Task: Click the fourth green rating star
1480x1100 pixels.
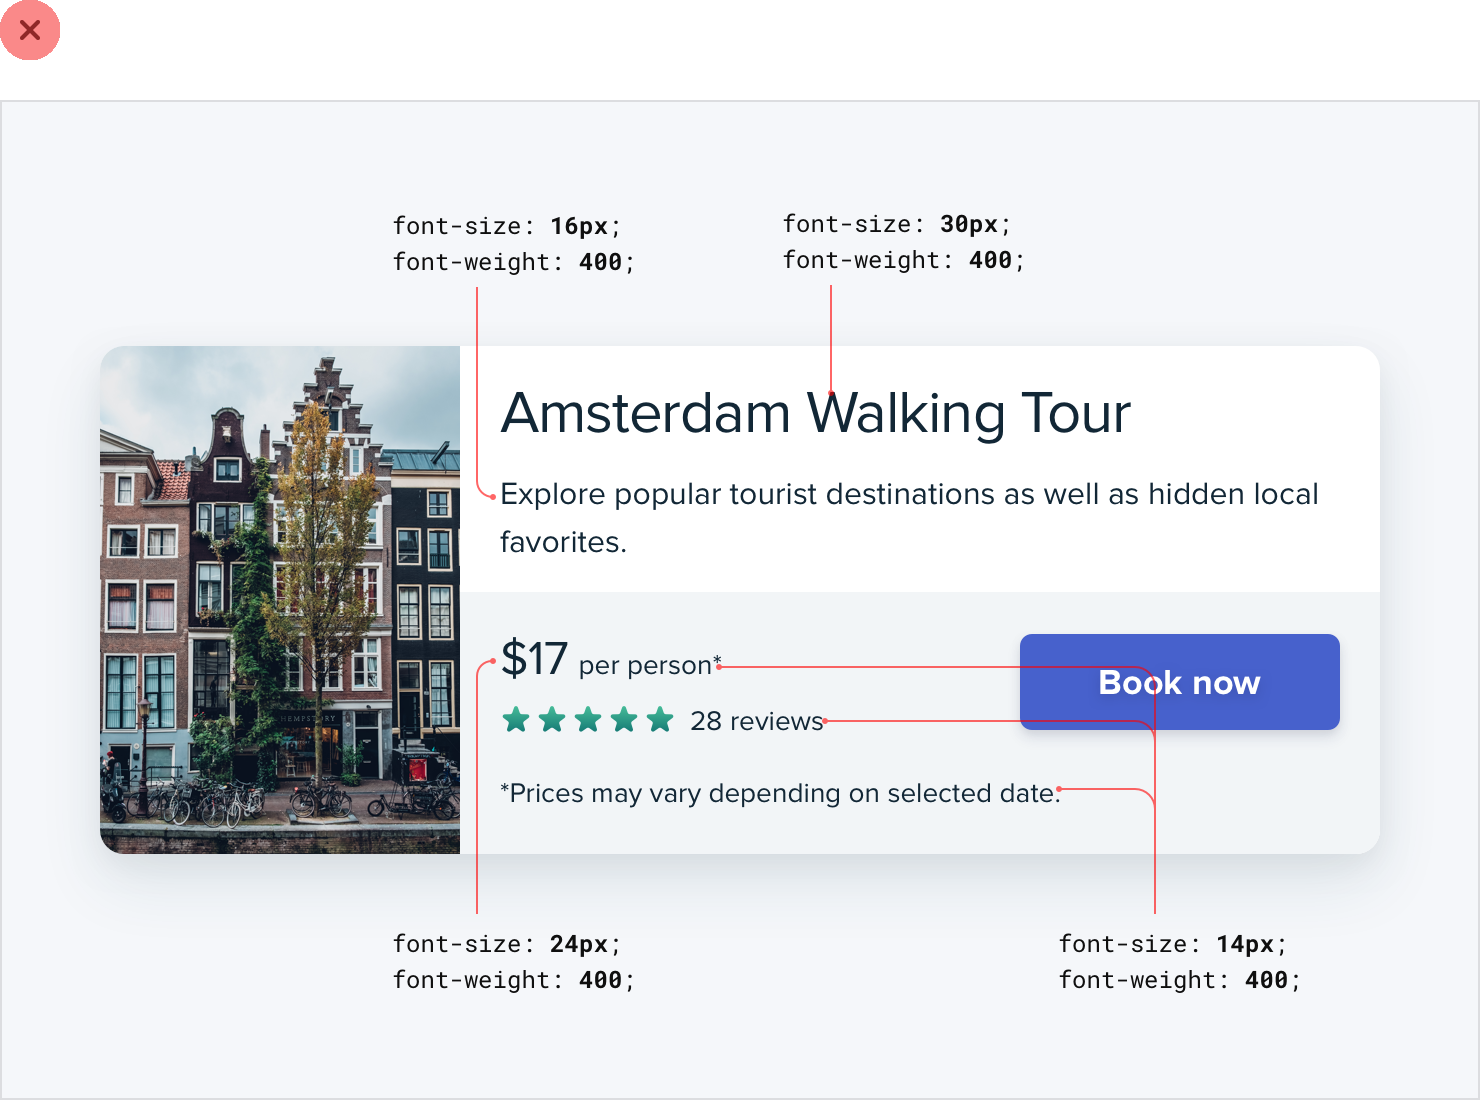Action: click(624, 720)
